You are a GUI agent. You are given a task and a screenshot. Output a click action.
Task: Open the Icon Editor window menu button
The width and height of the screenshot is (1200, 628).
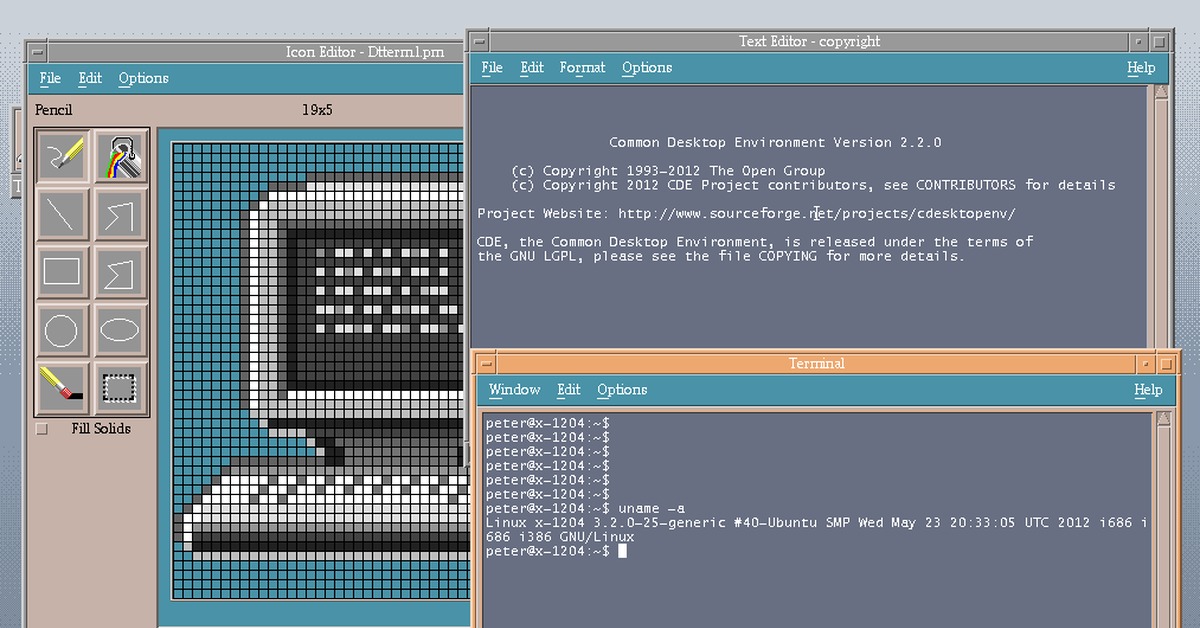38,52
